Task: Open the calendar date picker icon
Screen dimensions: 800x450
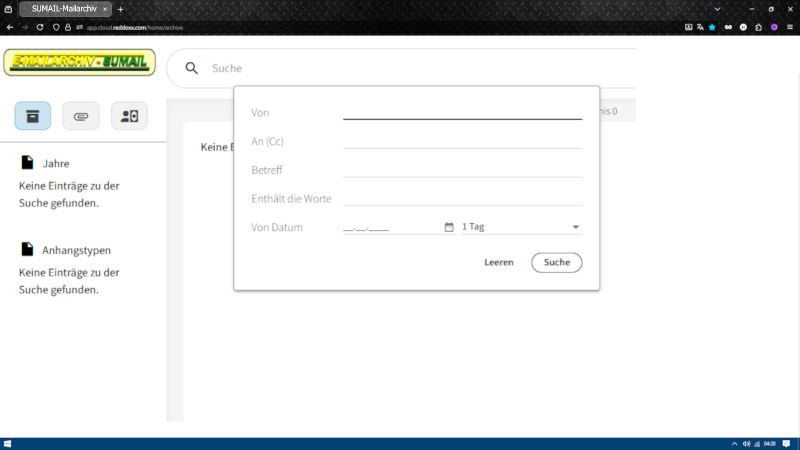Action: pyautogui.click(x=449, y=227)
